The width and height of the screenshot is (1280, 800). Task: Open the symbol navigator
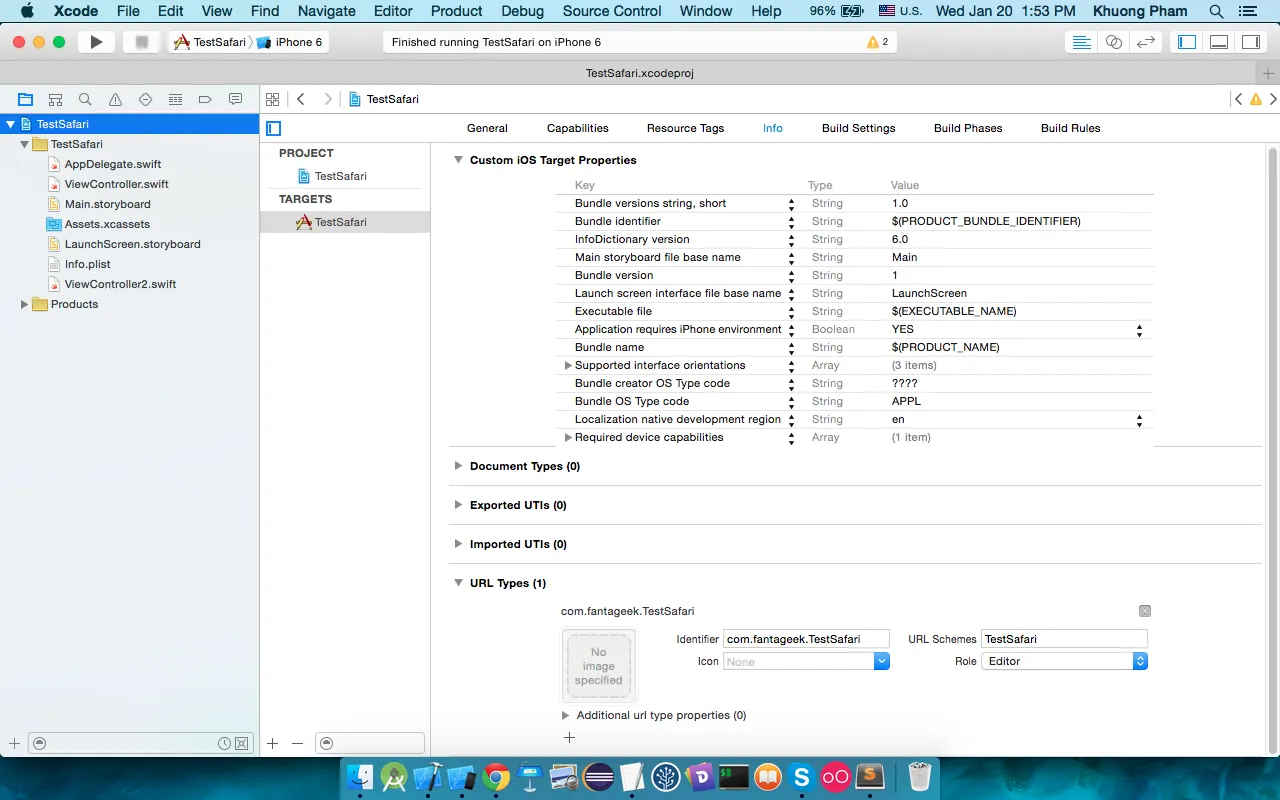coord(56,99)
